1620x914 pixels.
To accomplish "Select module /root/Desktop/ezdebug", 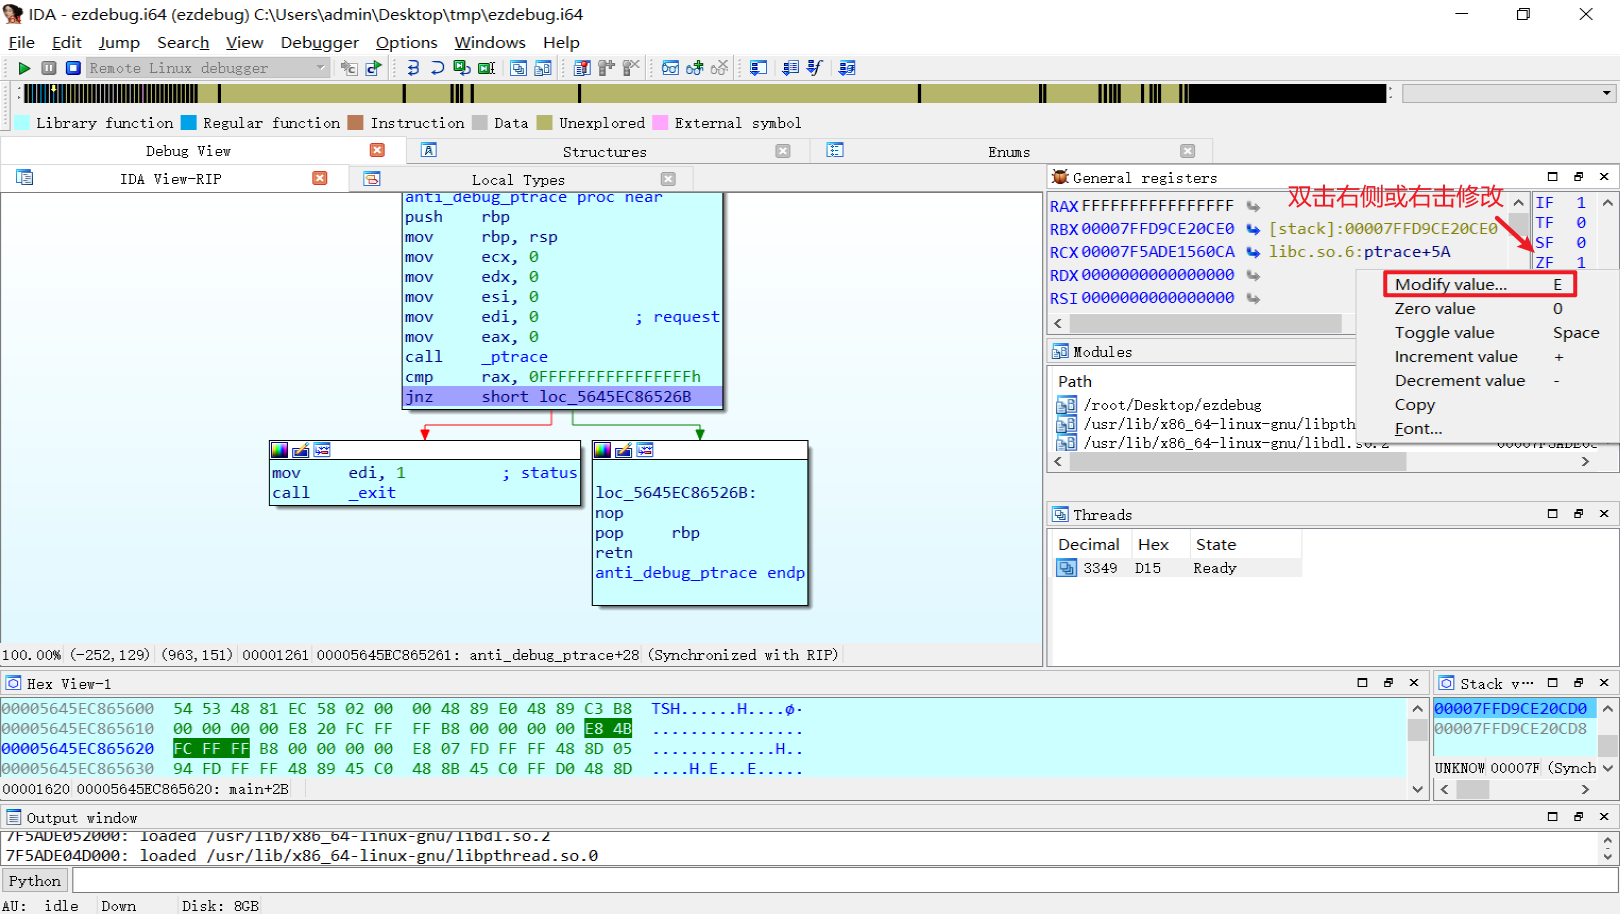I will pos(1172,405).
